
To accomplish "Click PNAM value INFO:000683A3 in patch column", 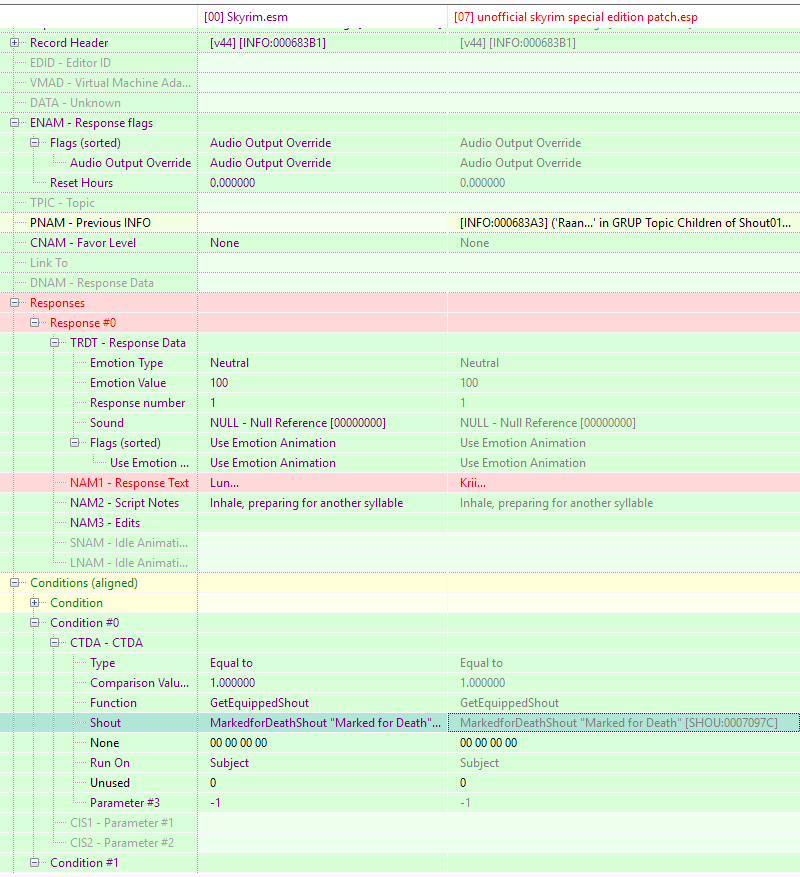I will [625, 223].
